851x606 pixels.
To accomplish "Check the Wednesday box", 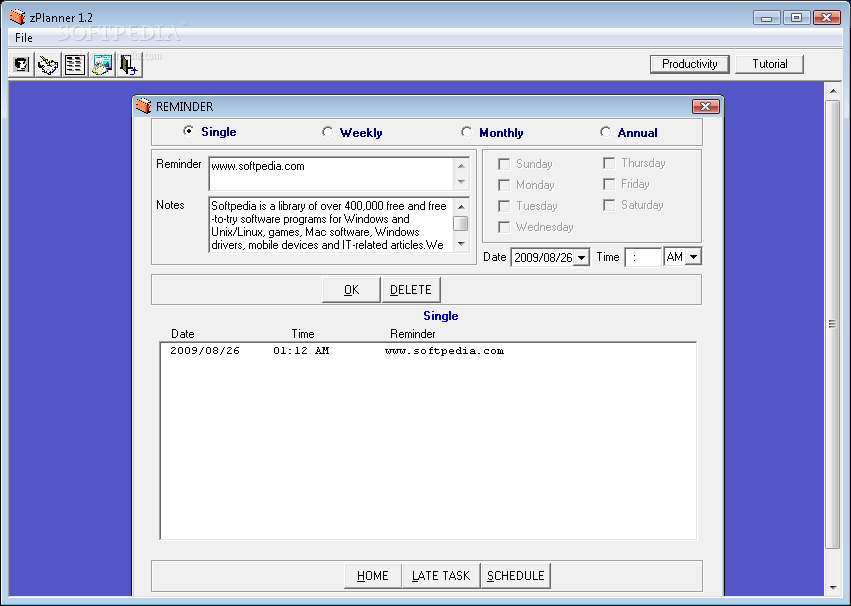I will coord(504,227).
